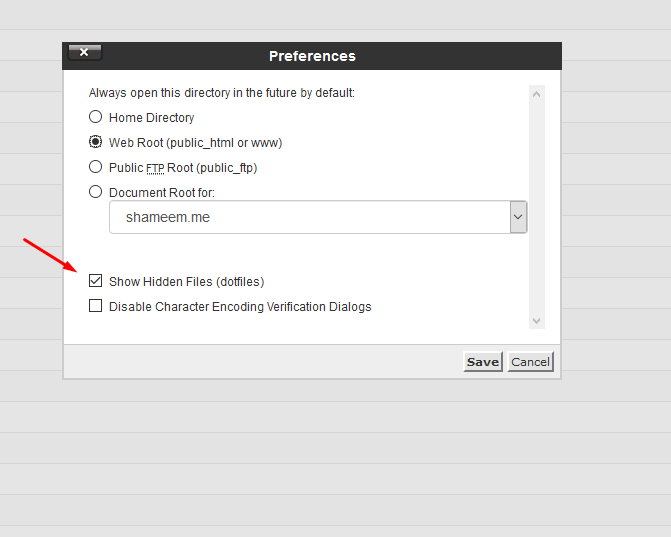Close the Preferences dialog with the X button

pyautogui.click(x=84, y=52)
